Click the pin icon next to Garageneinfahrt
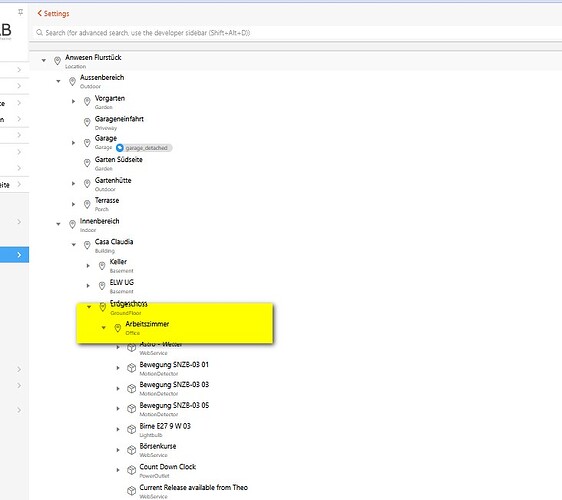 coord(87,122)
